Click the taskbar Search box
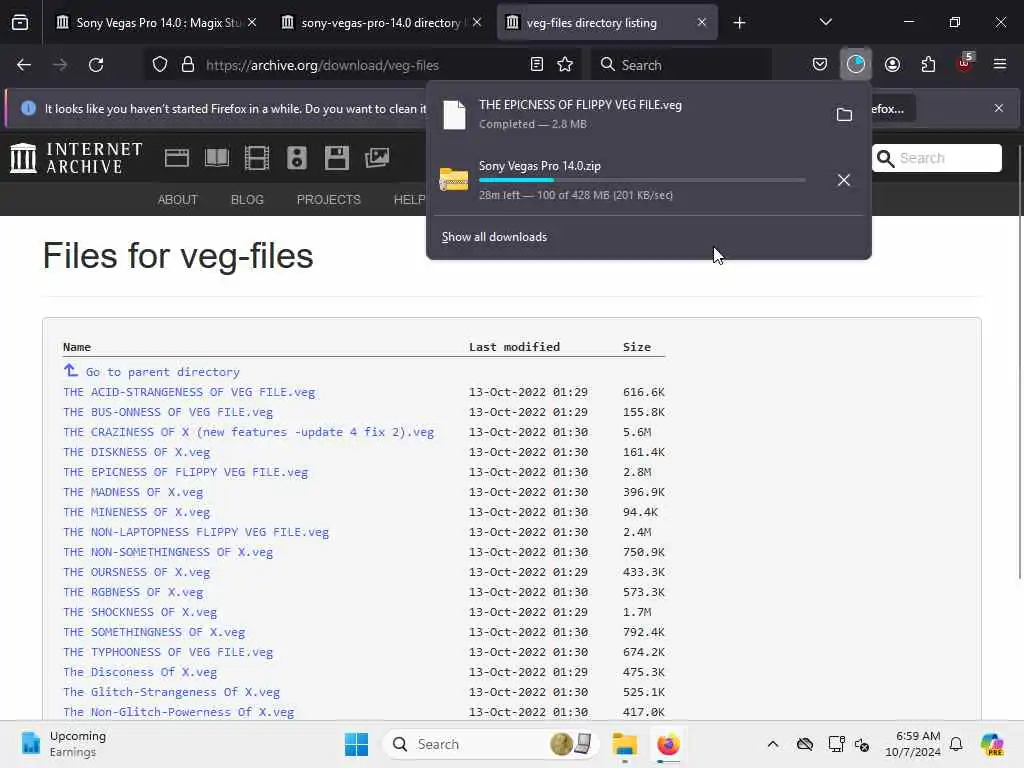The height and width of the screenshot is (768, 1024). pyautogui.click(x=490, y=744)
